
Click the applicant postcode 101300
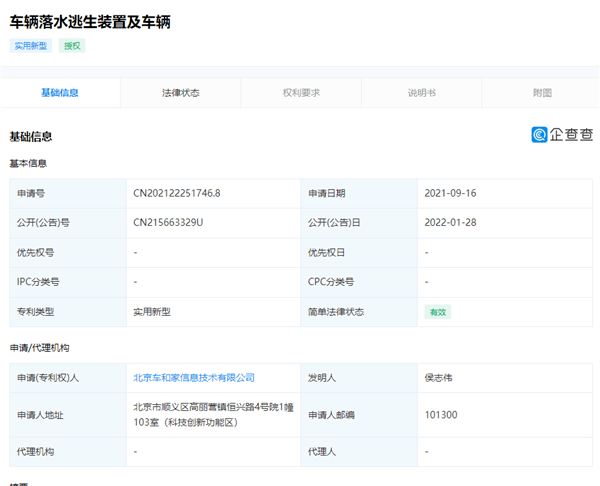pos(441,415)
